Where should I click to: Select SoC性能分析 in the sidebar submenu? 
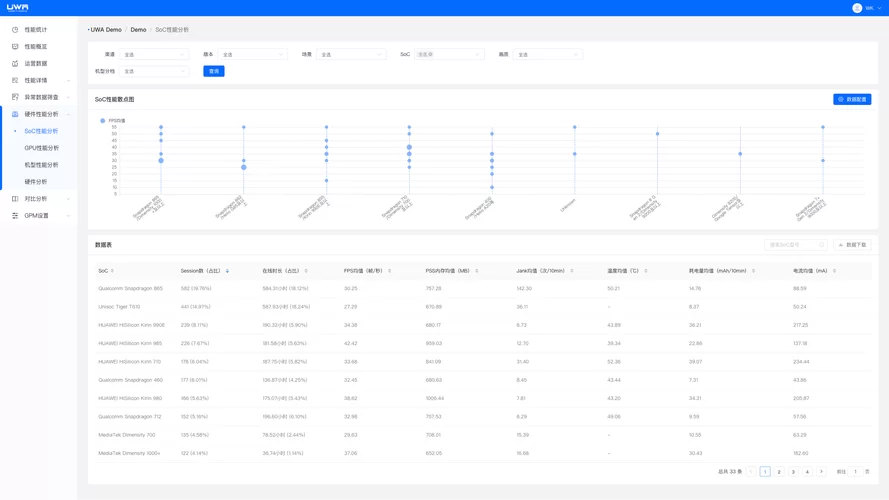(x=41, y=131)
